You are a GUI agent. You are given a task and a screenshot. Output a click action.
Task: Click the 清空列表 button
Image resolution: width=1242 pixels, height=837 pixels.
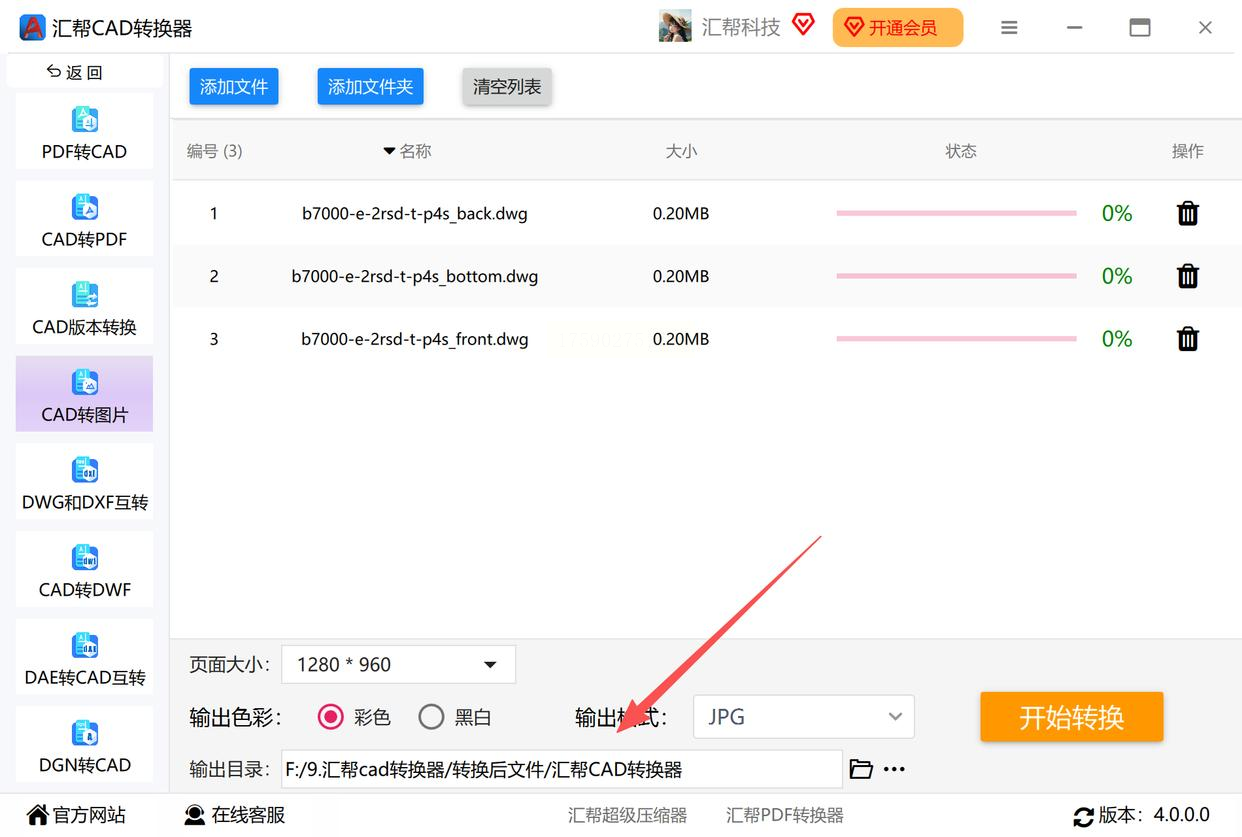[507, 87]
